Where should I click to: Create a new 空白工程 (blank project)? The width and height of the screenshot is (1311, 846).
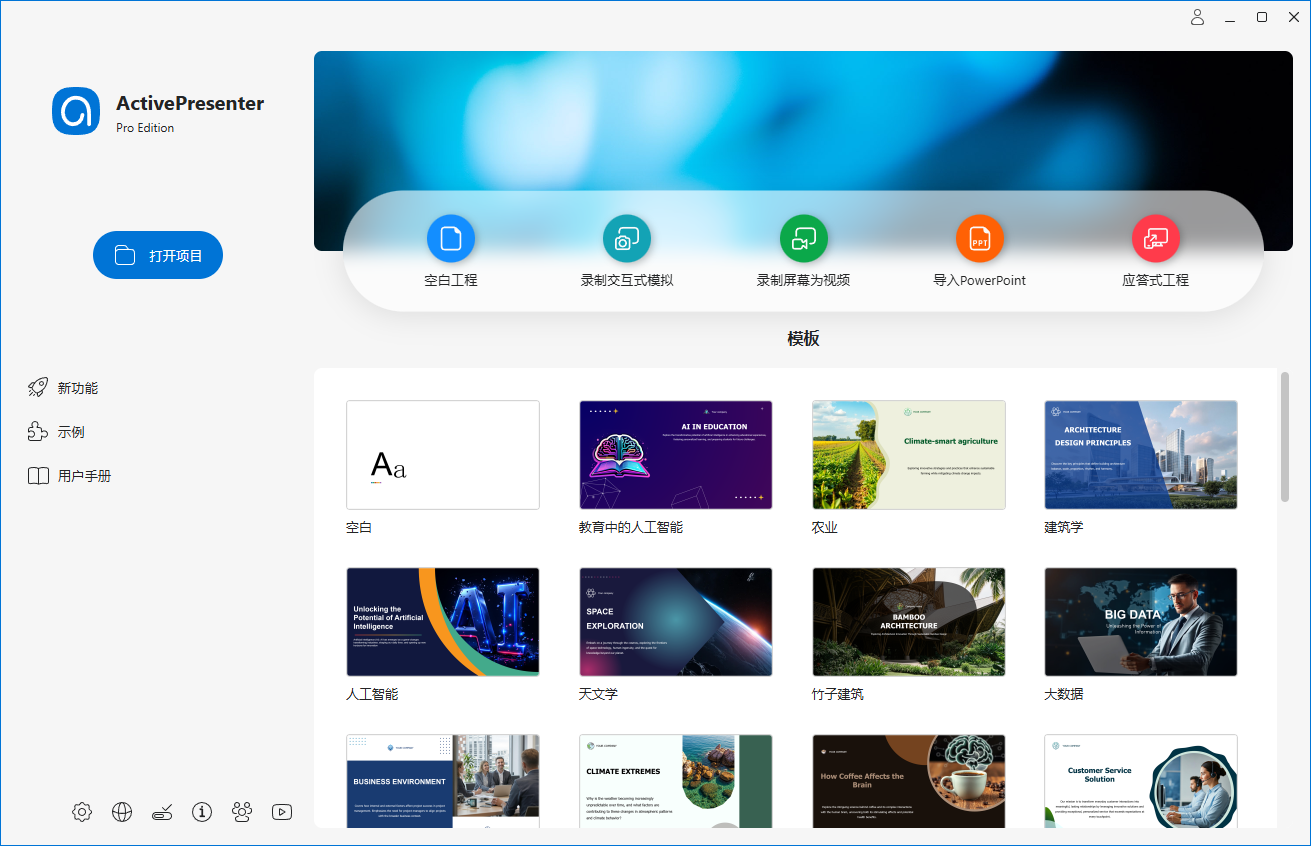450,251
